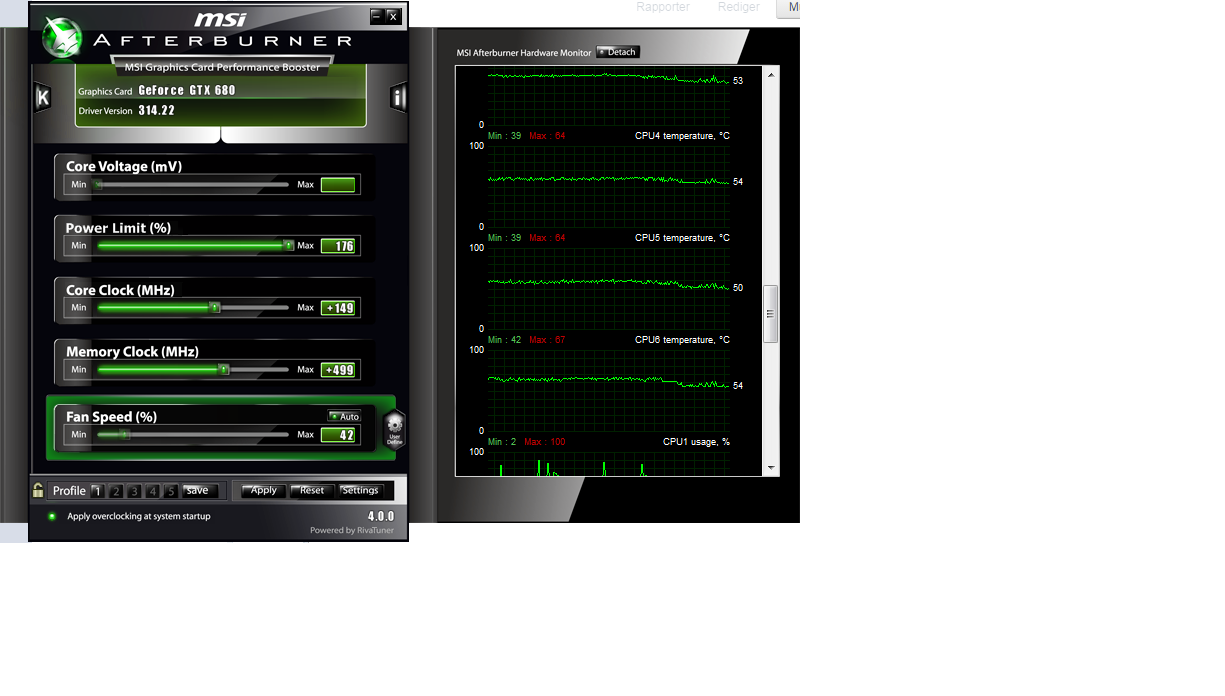Viewport: 1225px width, 696px height.
Task: Open the information i side button
Action: coord(398,97)
